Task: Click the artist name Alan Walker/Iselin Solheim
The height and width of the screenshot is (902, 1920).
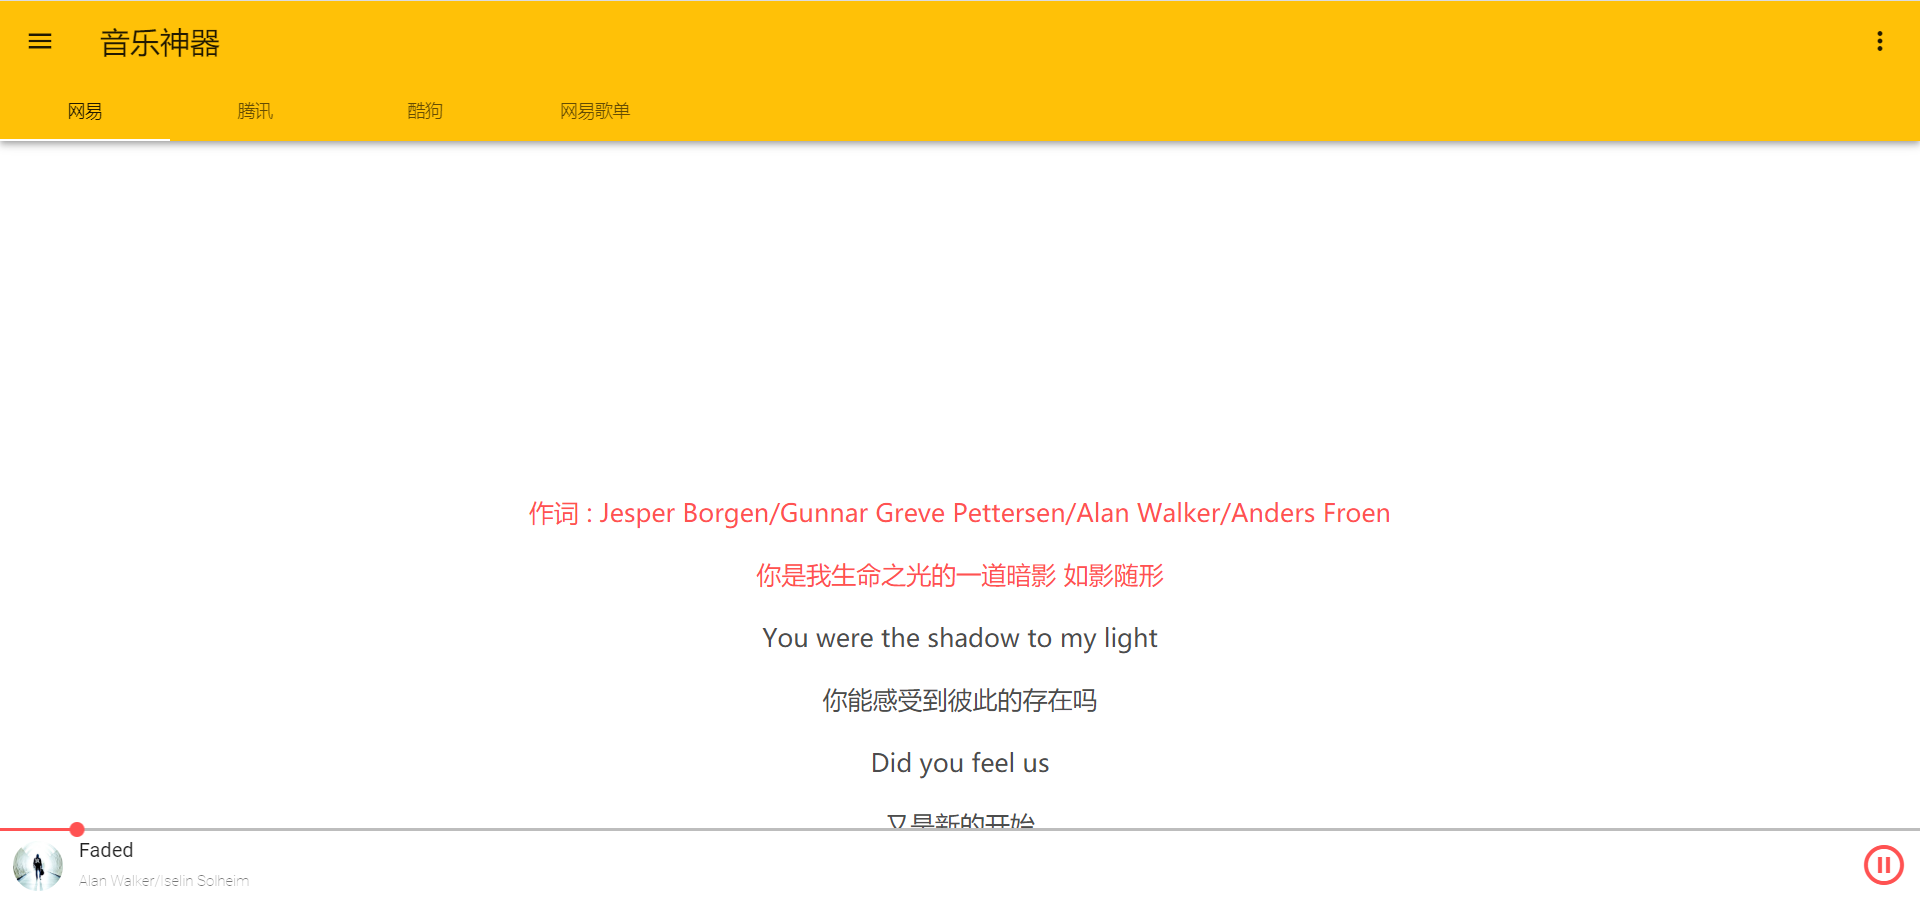Action: click(164, 880)
